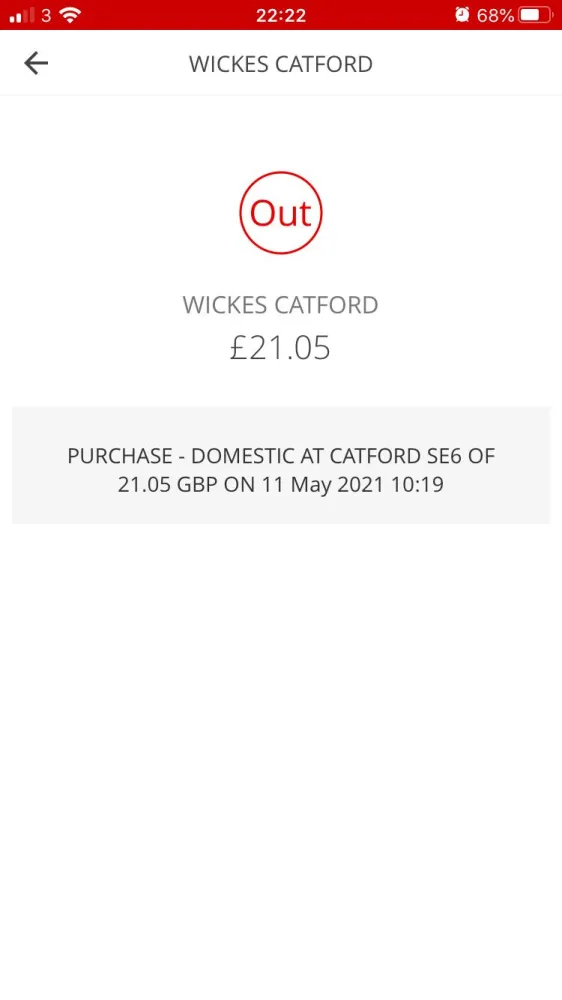This screenshot has height=1000, width=562.
Task: Tap the alarm clock status icon
Action: 462,15
